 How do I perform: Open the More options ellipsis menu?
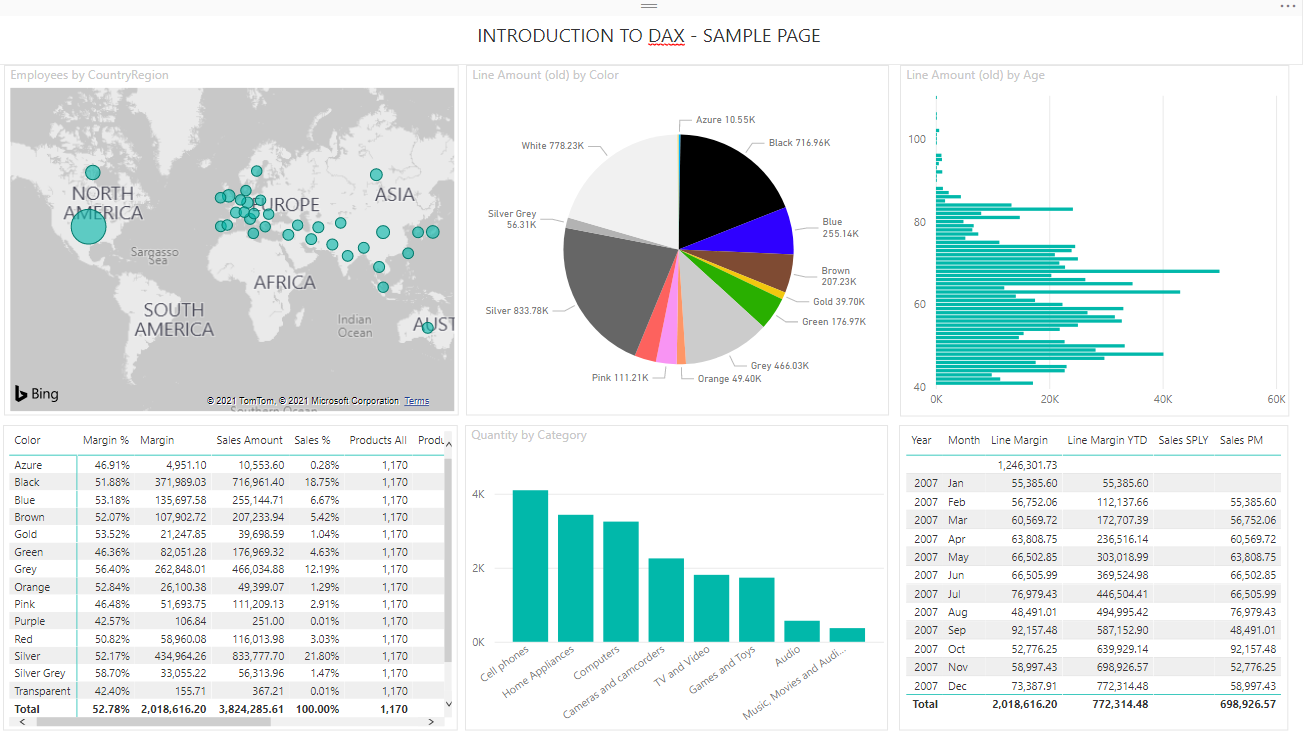pyautogui.click(x=1287, y=6)
